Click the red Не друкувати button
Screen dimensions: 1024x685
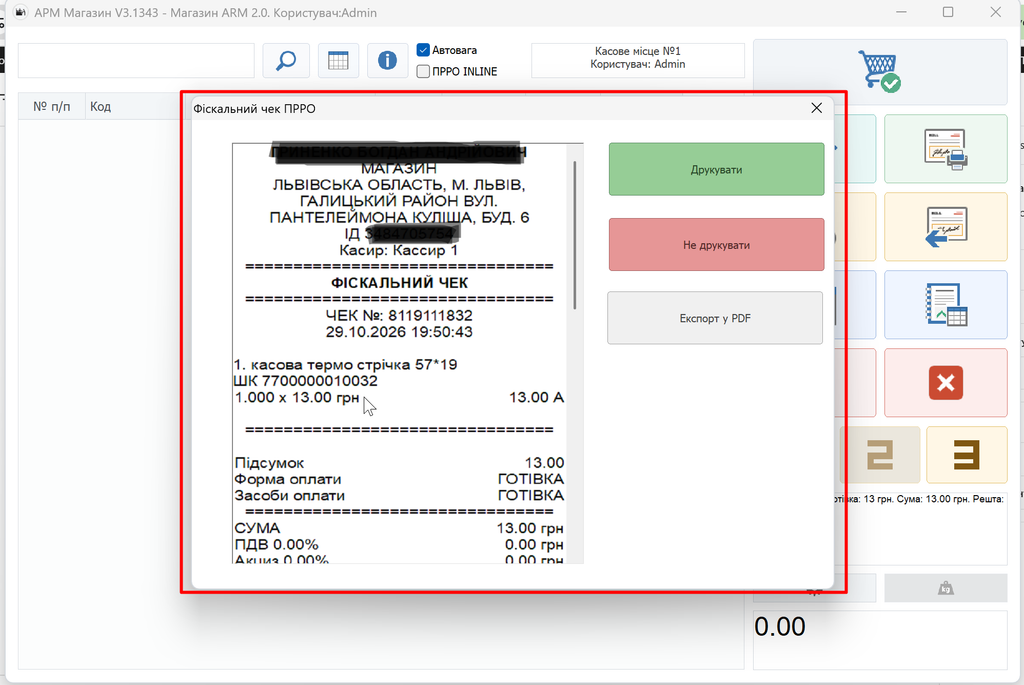pos(716,245)
